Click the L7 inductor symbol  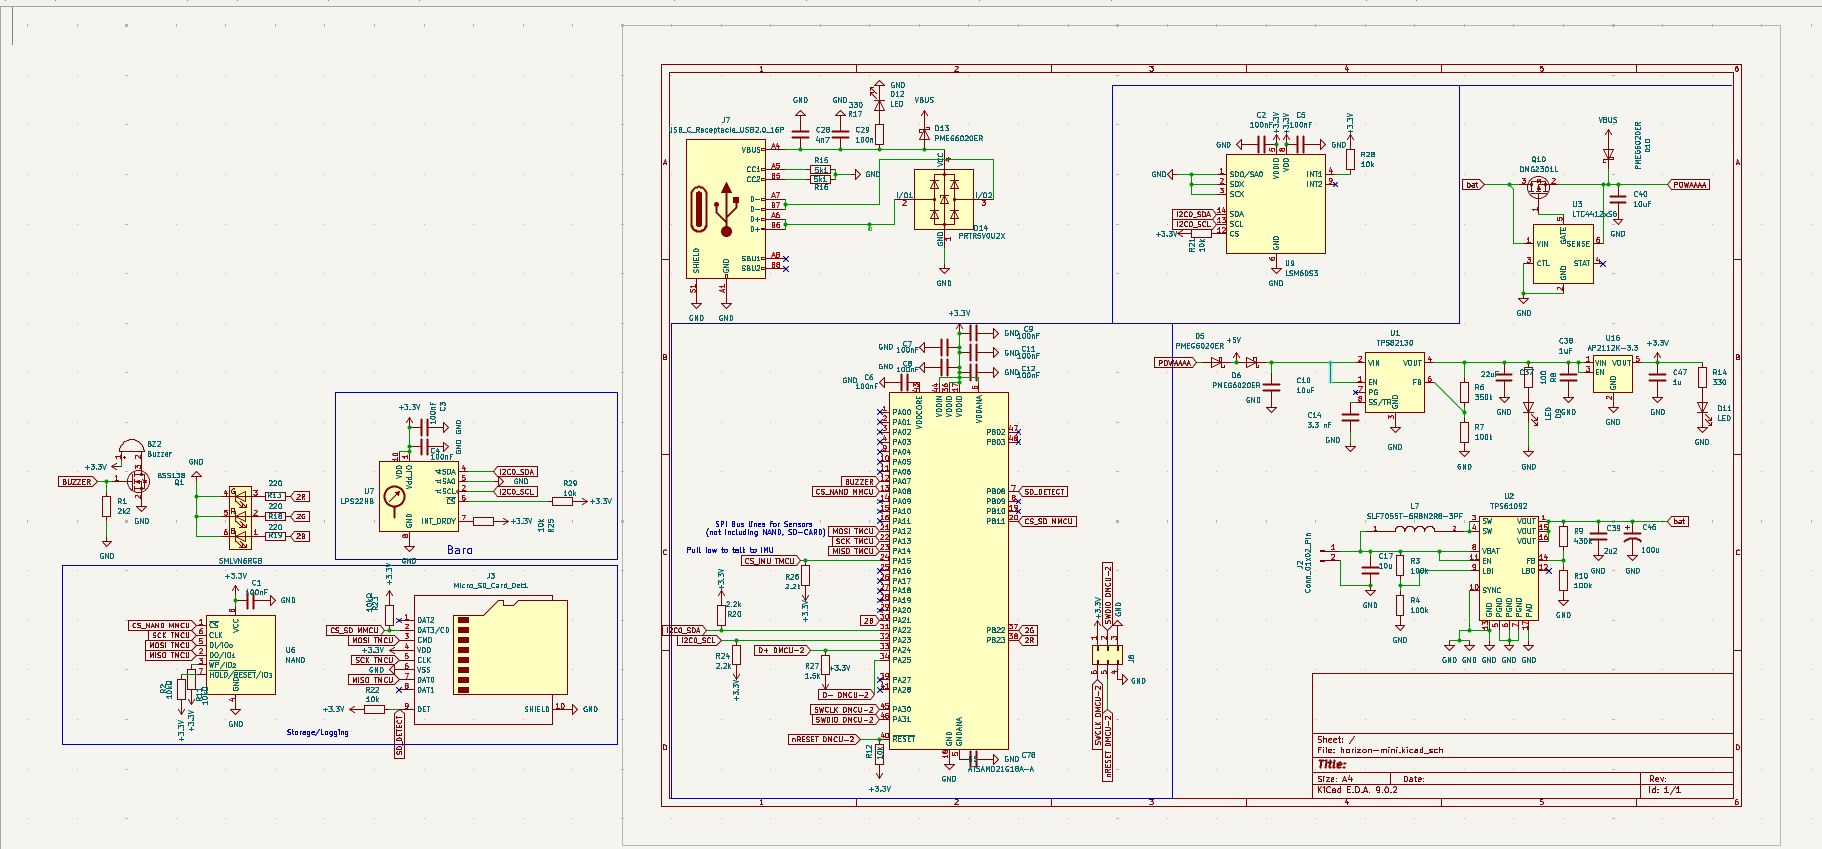point(1413,529)
